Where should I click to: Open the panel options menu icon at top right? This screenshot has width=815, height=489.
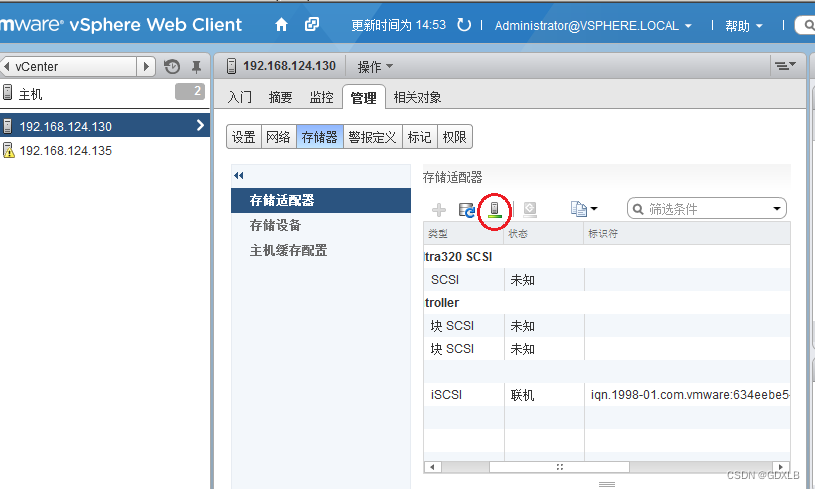785,65
